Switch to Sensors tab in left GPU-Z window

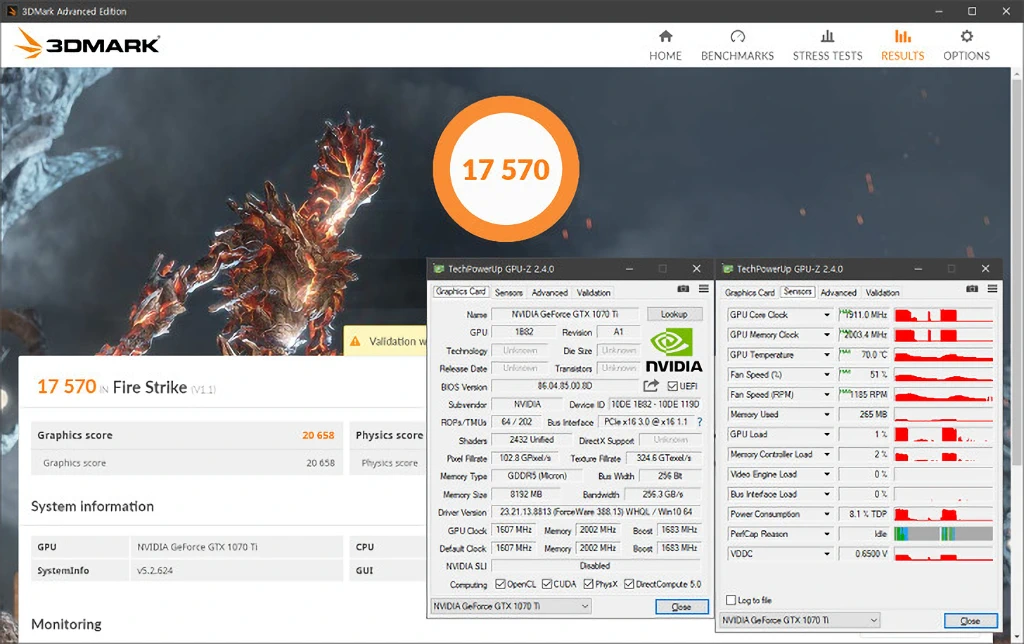point(508,293)
